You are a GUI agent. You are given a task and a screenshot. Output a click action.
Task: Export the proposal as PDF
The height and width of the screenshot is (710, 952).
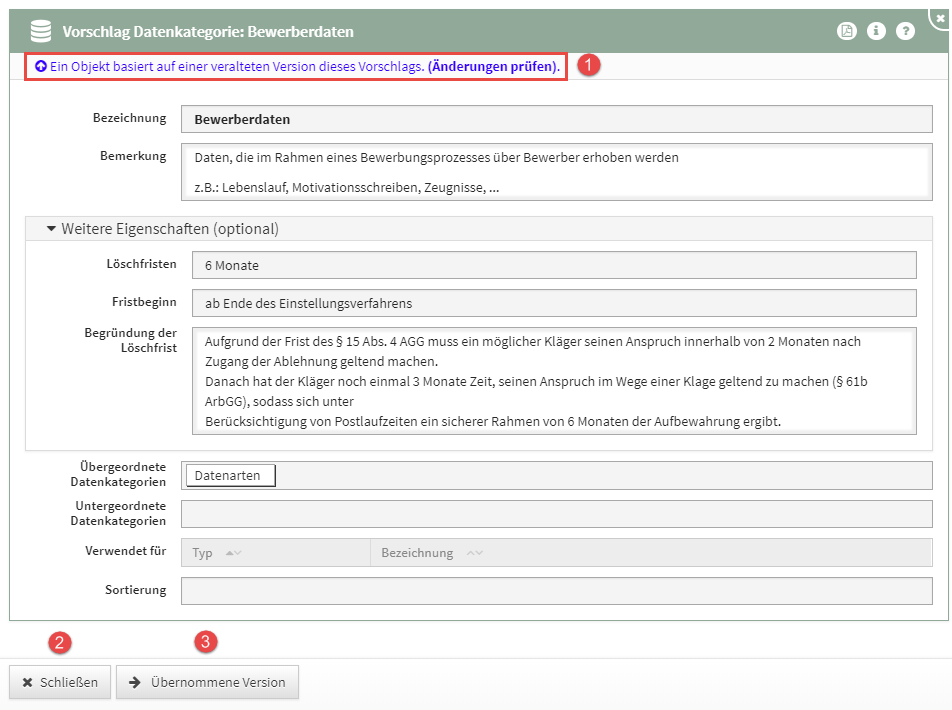pos(847,31)
